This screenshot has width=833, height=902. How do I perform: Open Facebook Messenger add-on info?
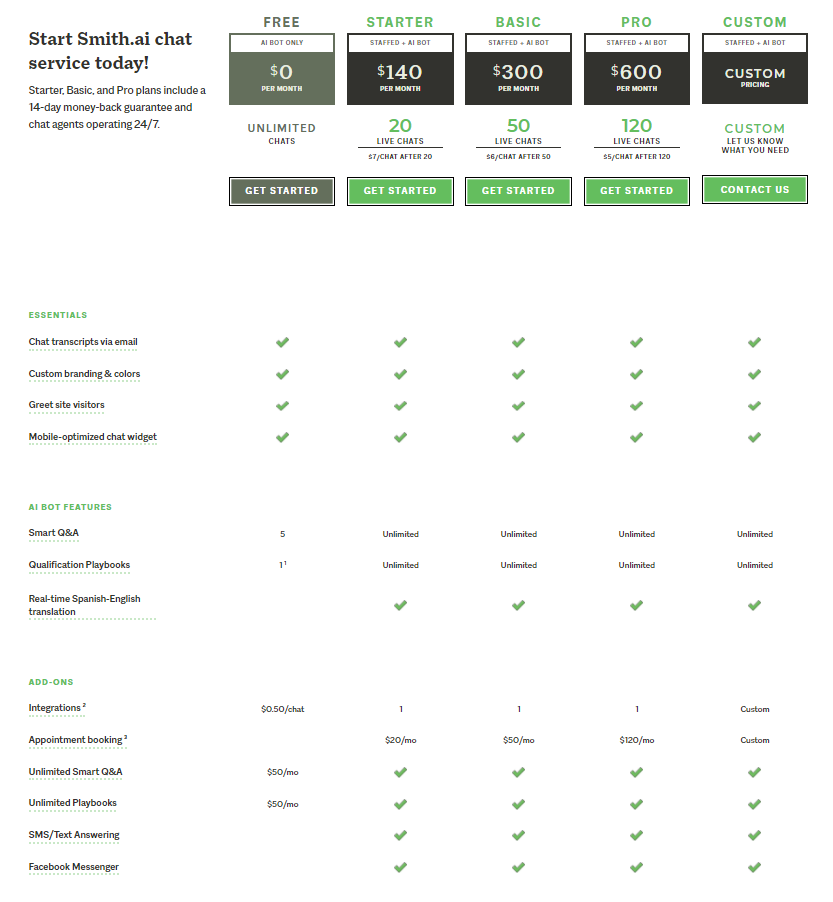pos(73,867)
